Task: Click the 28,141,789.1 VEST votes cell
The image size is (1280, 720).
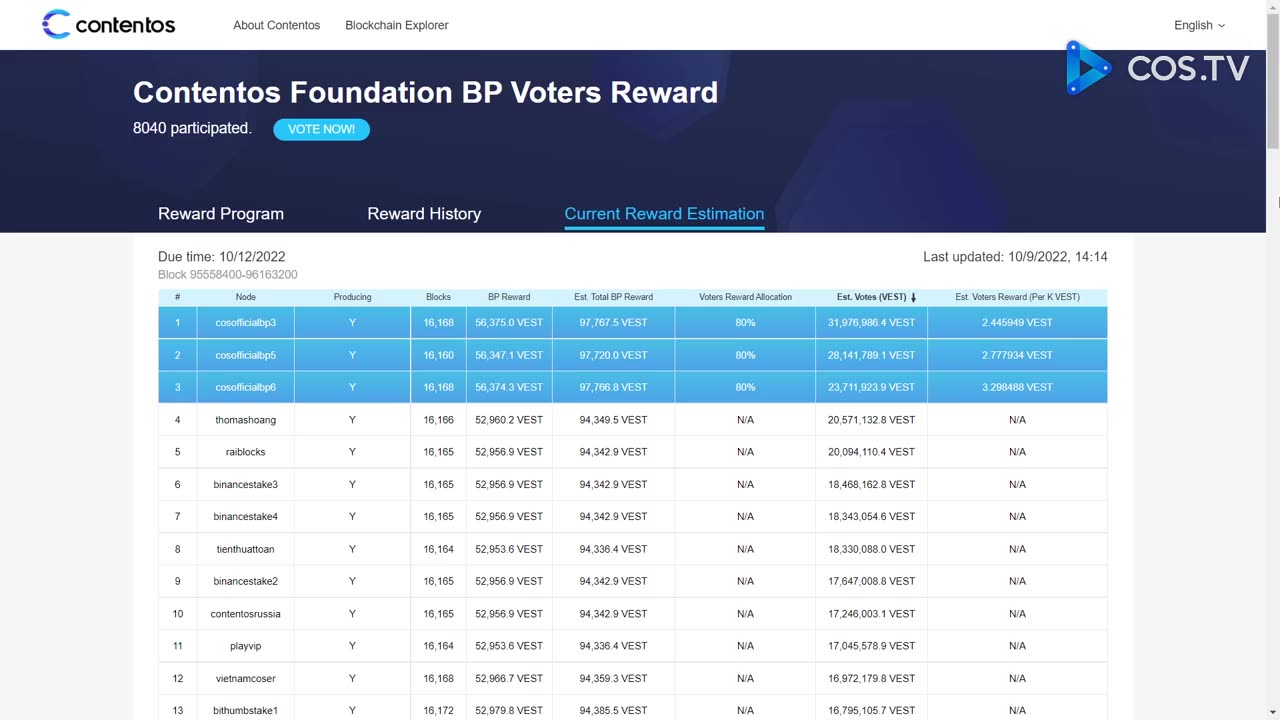Action: click(871, 355)
